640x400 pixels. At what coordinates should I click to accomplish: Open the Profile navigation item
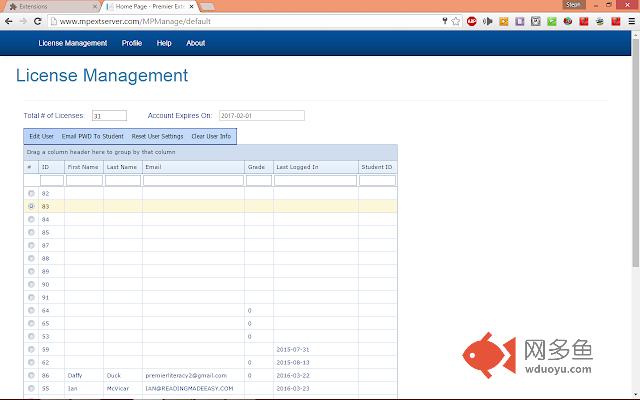[132, 43]
